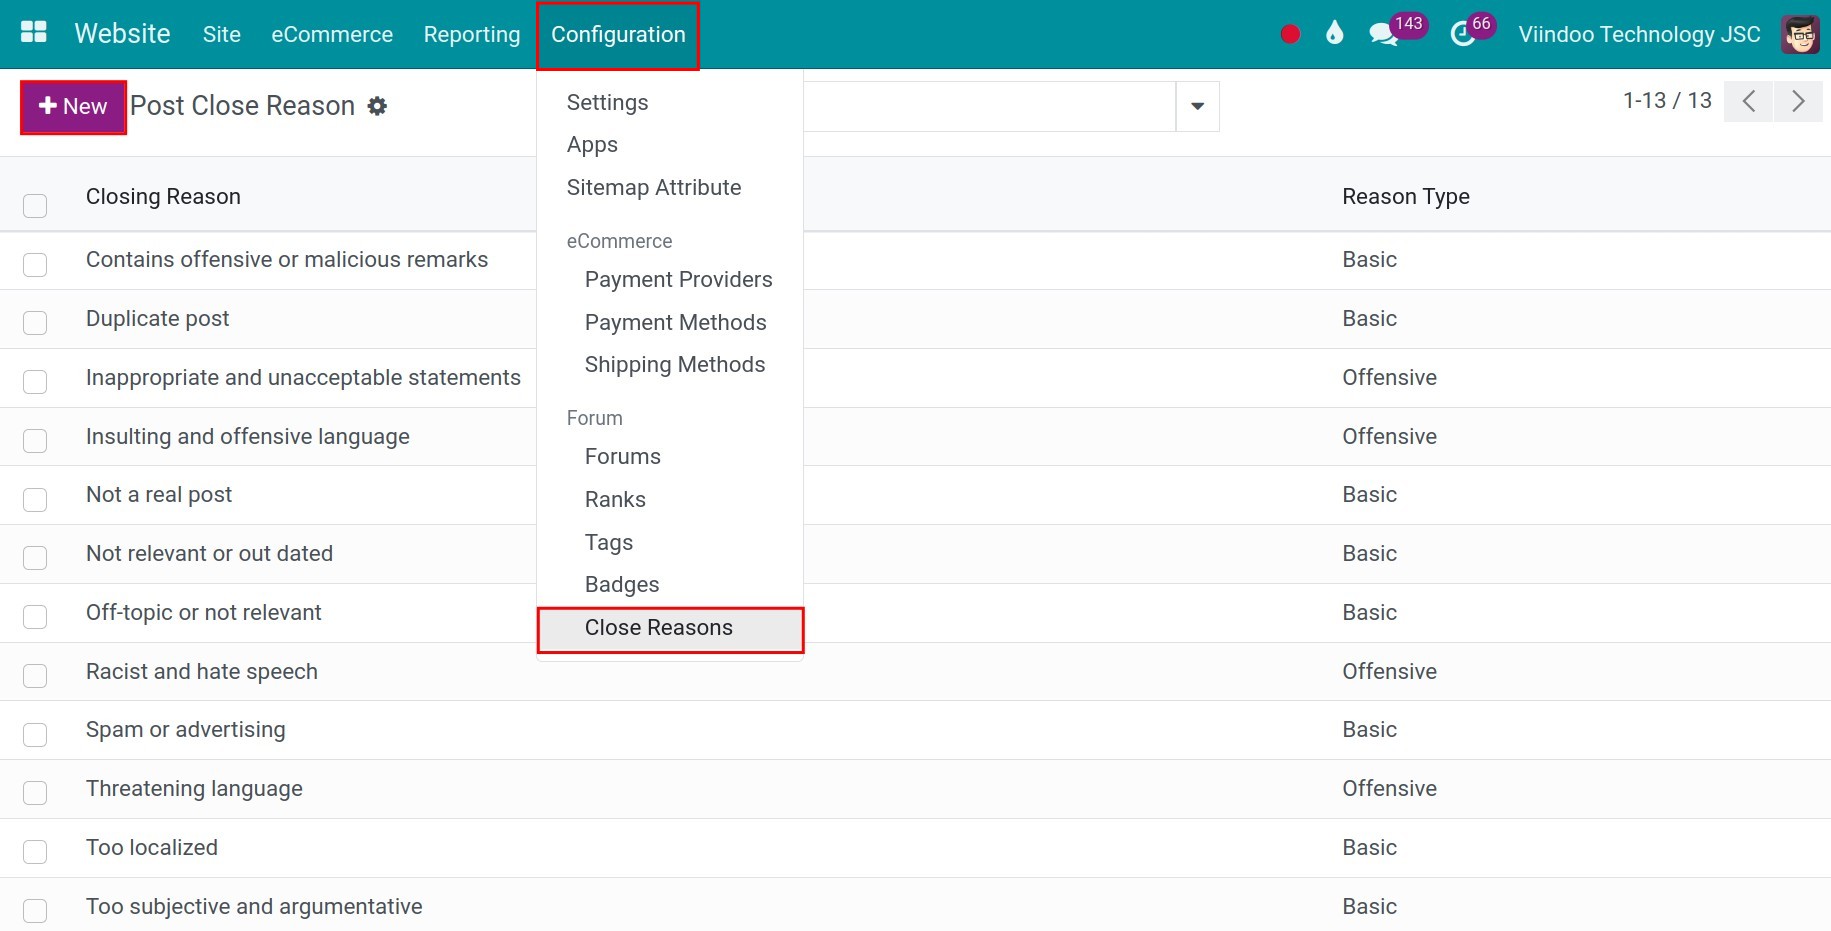Go to the previous page arrow

tap(1749, 101)
